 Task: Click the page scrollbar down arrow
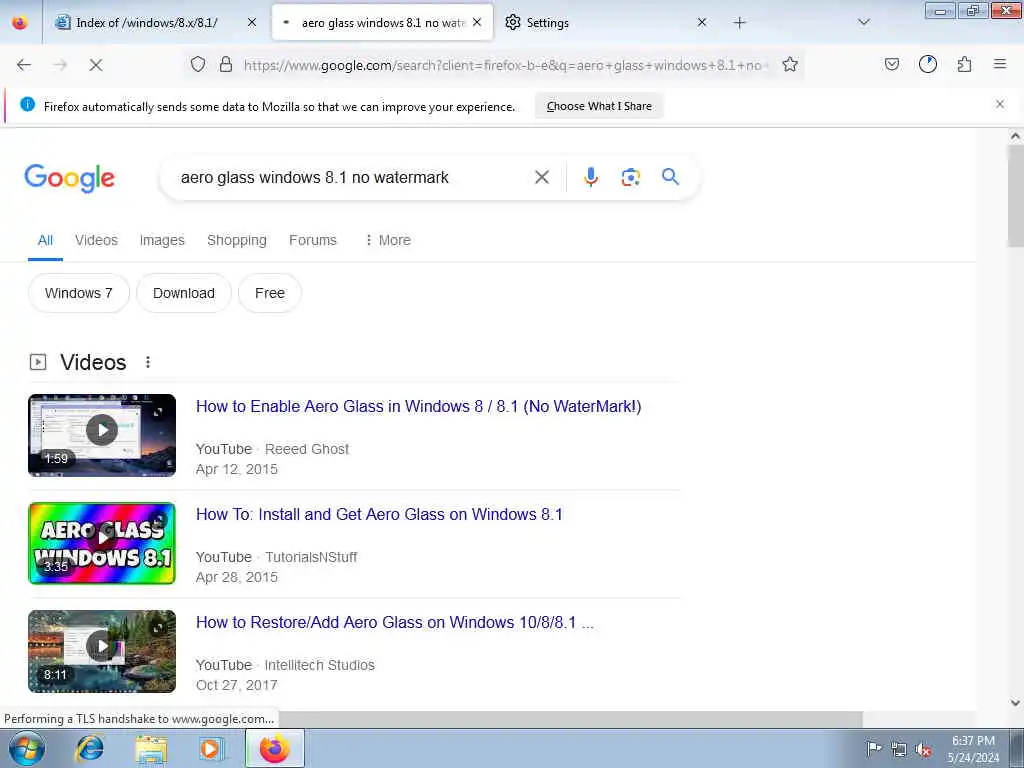[x=1016, y=703]
